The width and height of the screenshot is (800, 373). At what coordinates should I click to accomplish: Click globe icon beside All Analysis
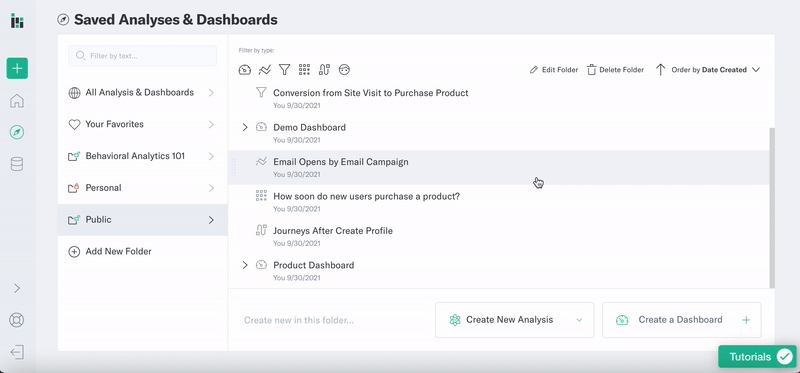(74, 93)
